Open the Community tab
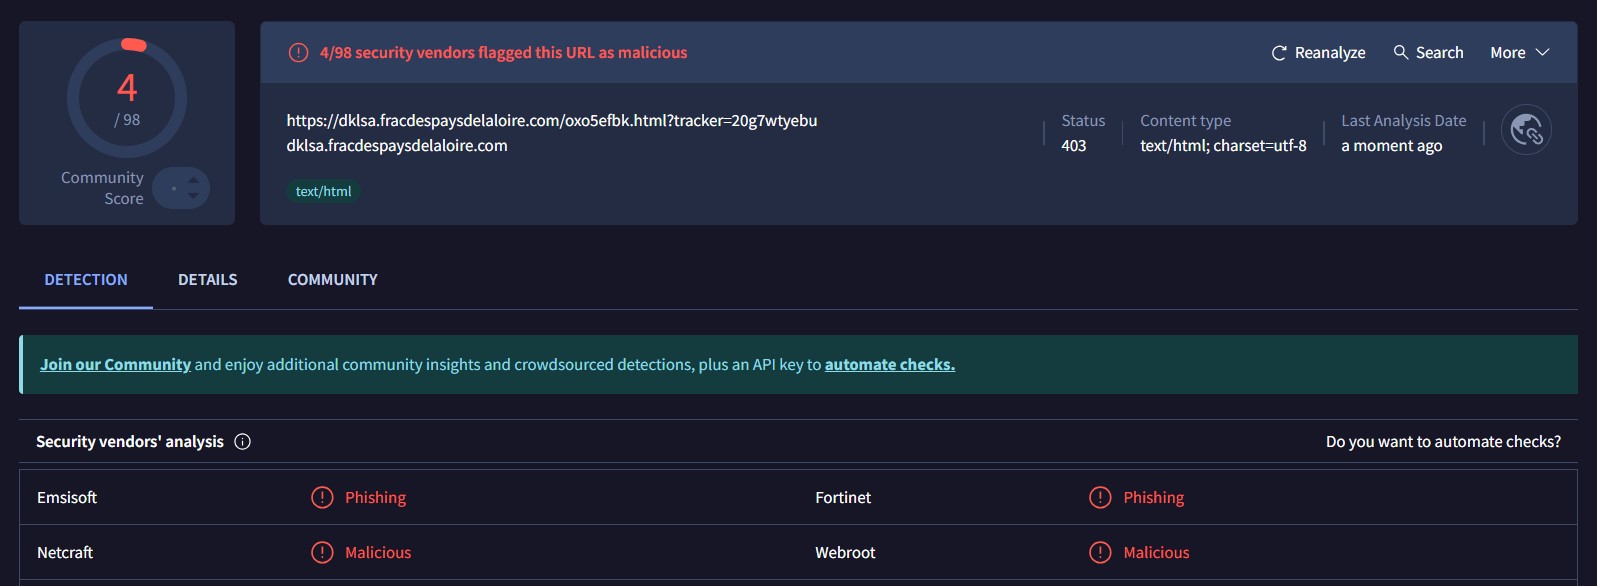This screenshot has width=1597, height=586. pos(333,280)
